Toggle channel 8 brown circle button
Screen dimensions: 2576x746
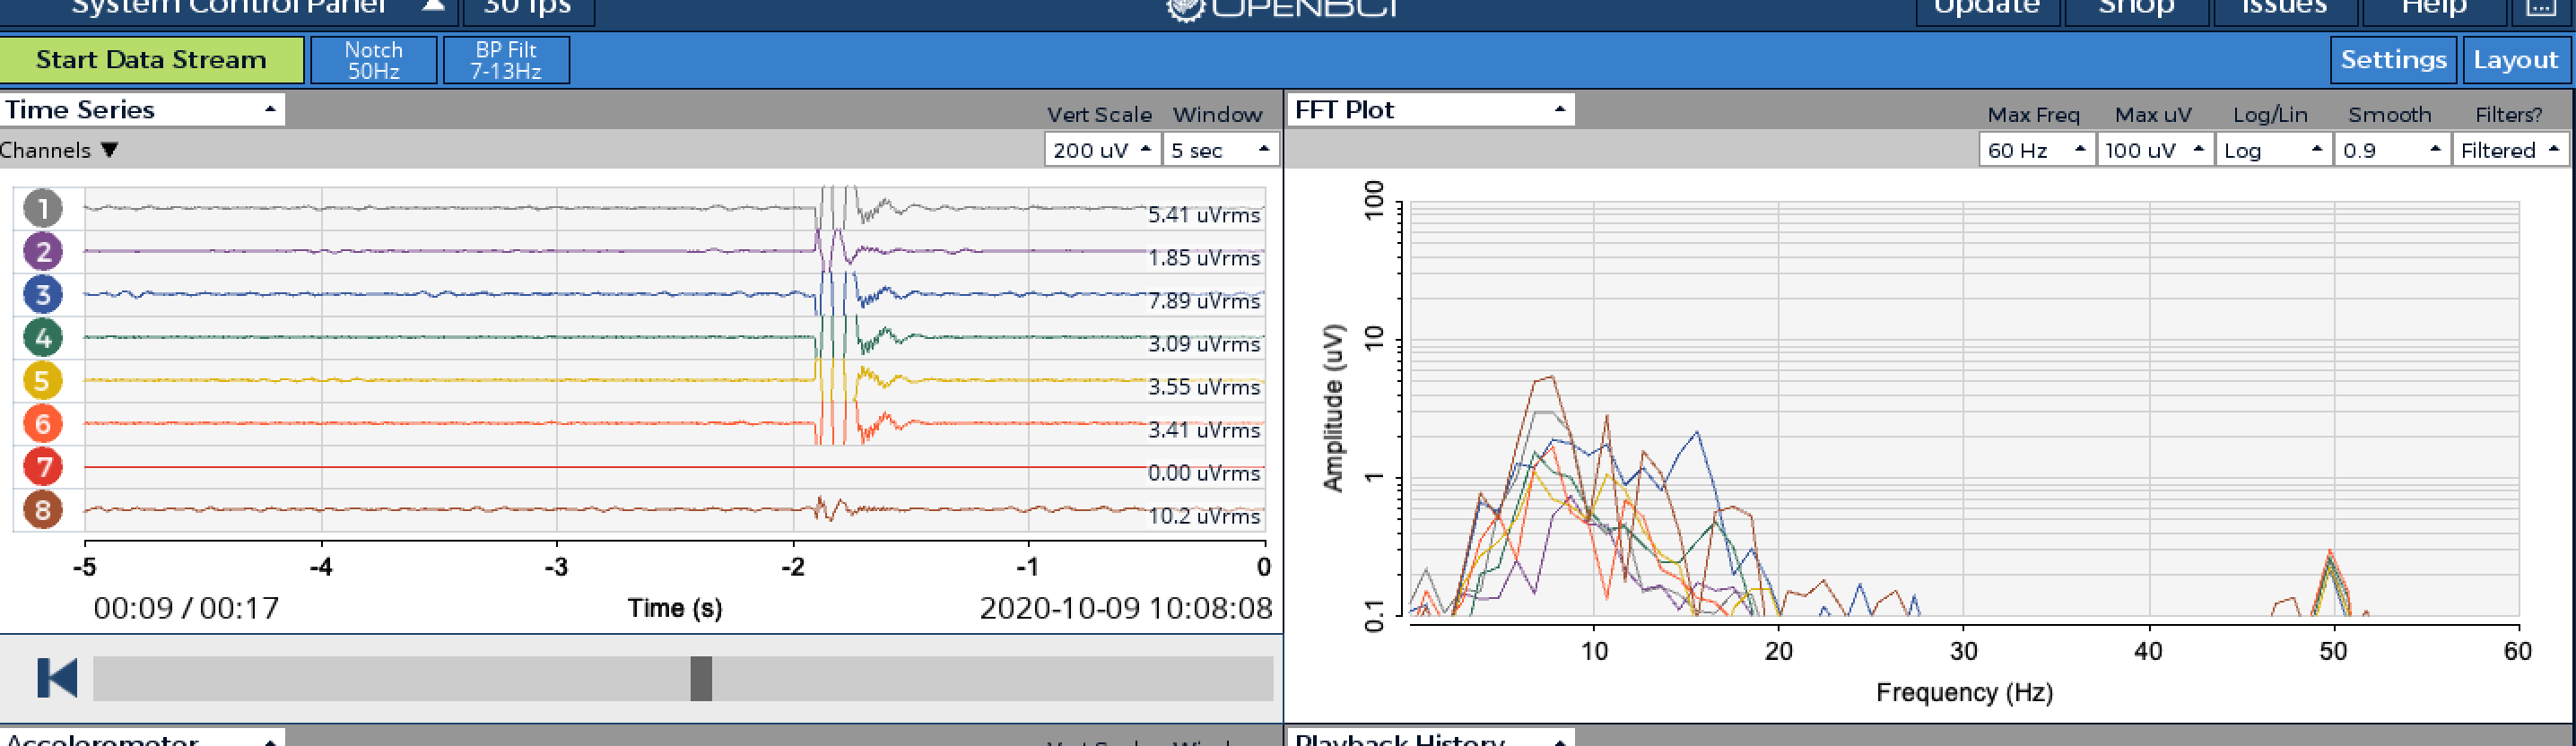(43, 509)
